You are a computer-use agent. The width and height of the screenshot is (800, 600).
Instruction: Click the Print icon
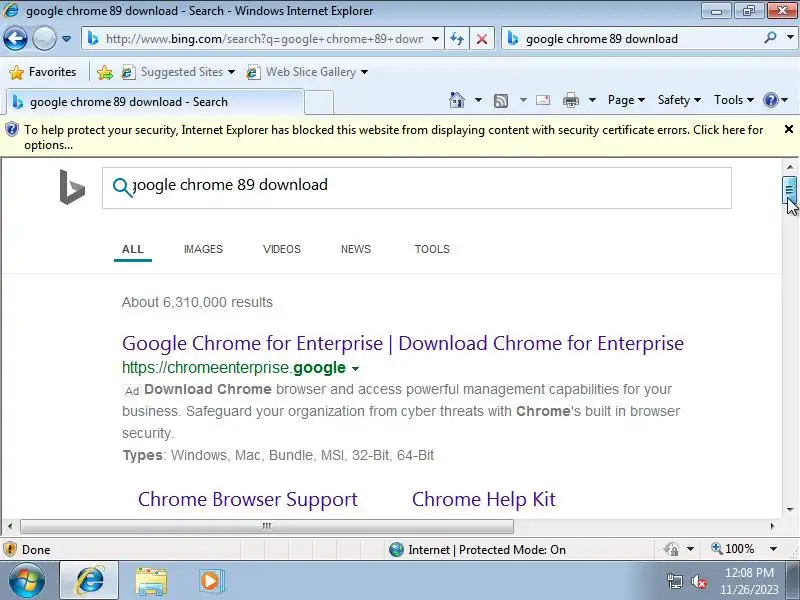point(570,100)
